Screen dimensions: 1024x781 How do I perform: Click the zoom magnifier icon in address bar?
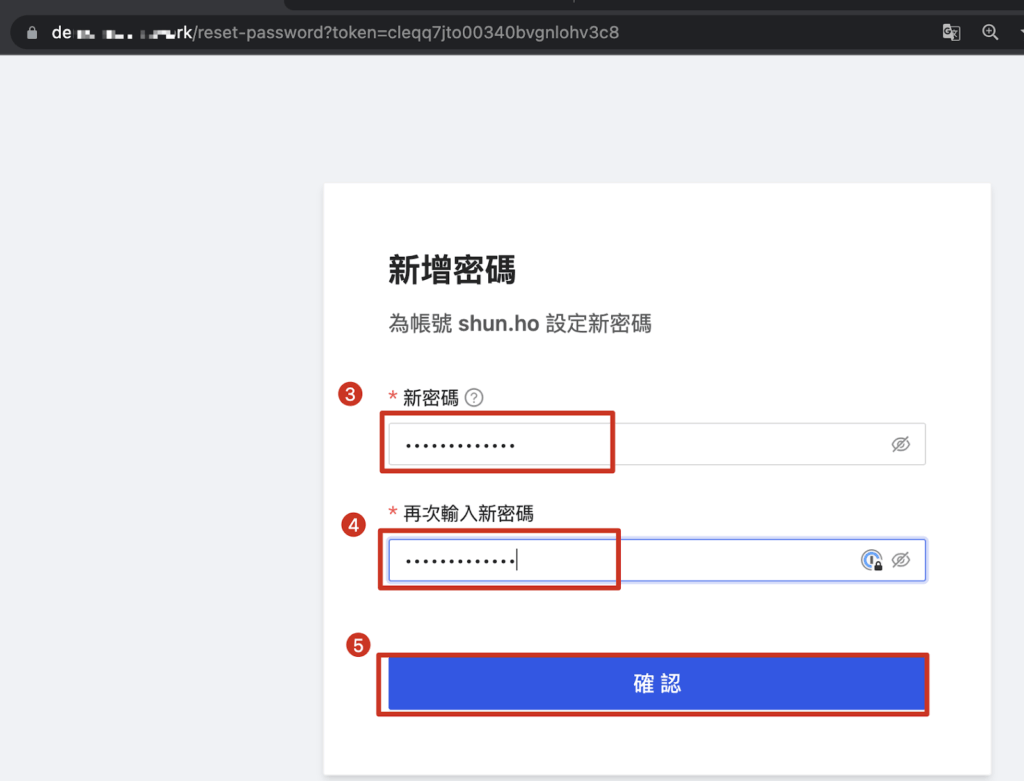pos(990,32)
